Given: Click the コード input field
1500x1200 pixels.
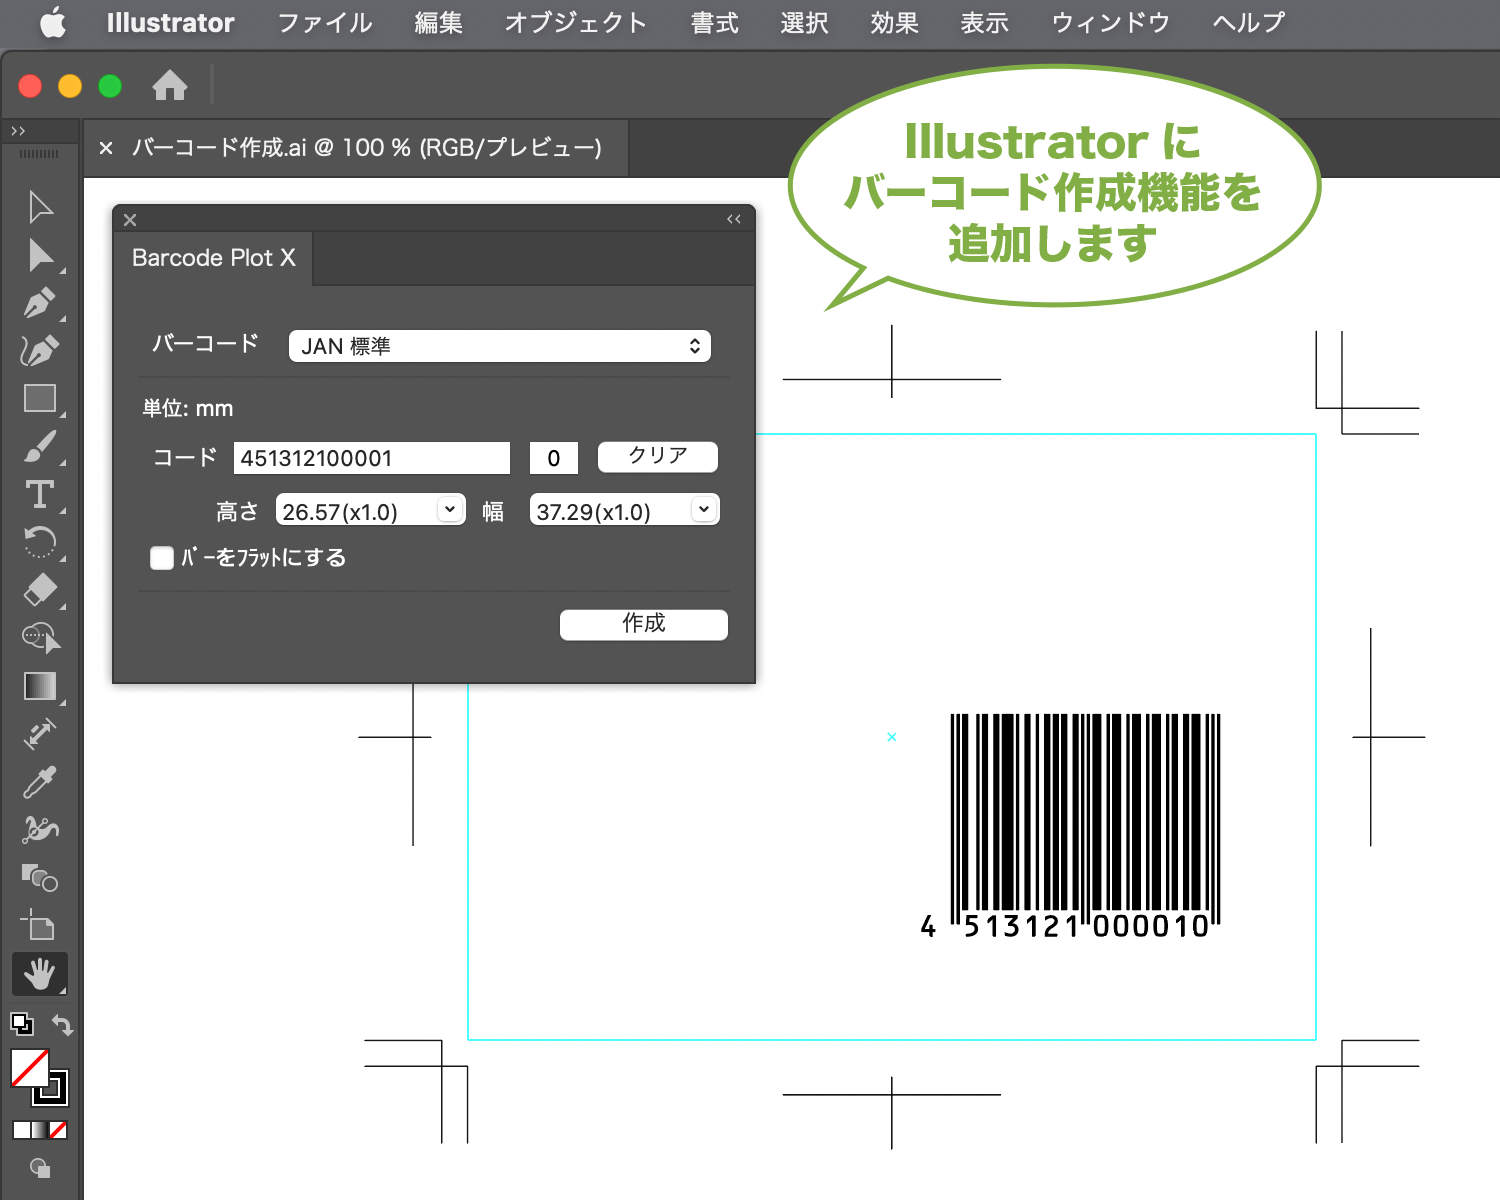Looking at the screenshot, I should (372, 458).
